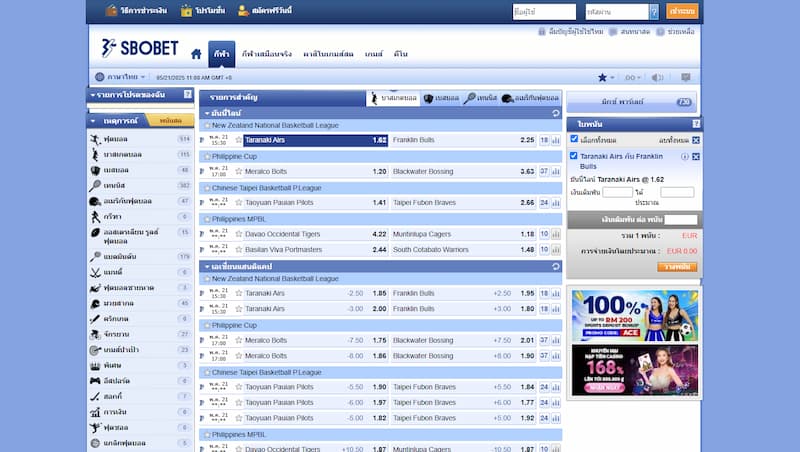
Task: Open the Keno tab in main navigation
Action: click(x=401, y=54)
